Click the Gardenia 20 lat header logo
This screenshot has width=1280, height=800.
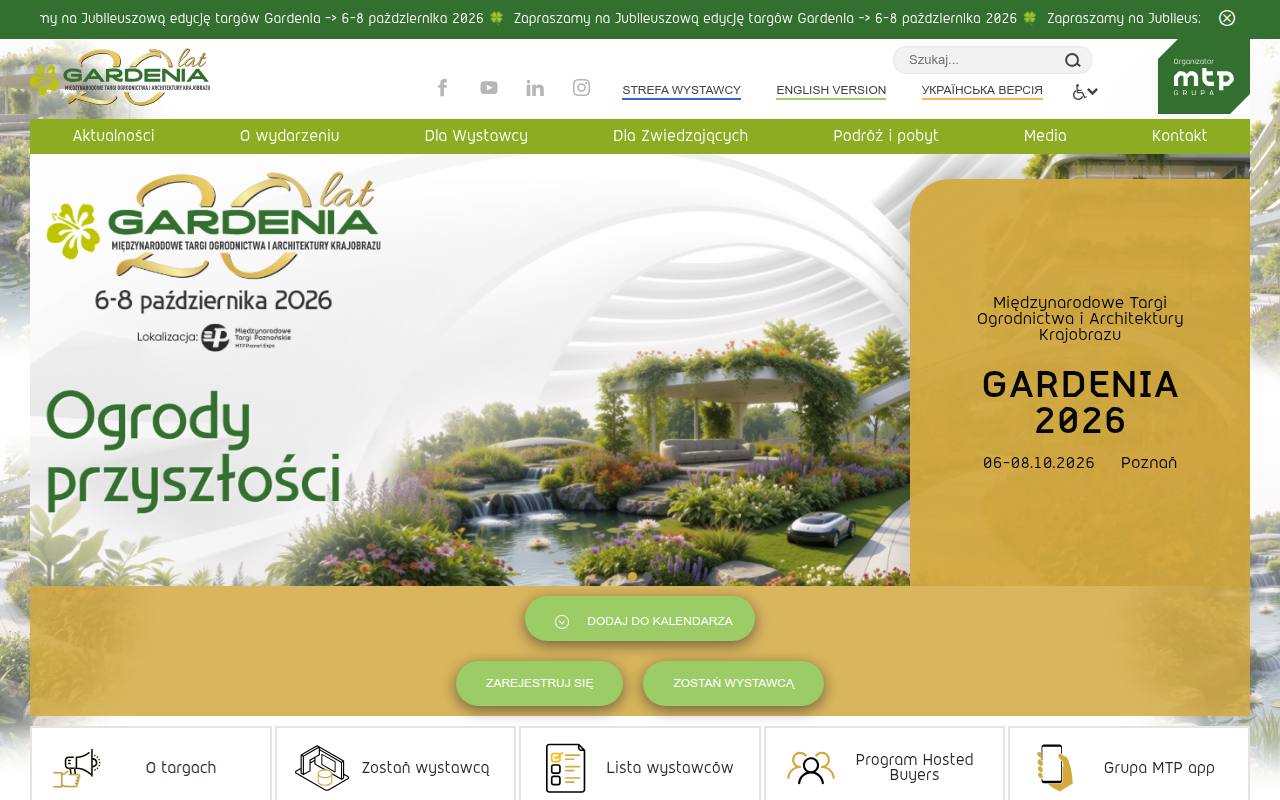(120, 77)
